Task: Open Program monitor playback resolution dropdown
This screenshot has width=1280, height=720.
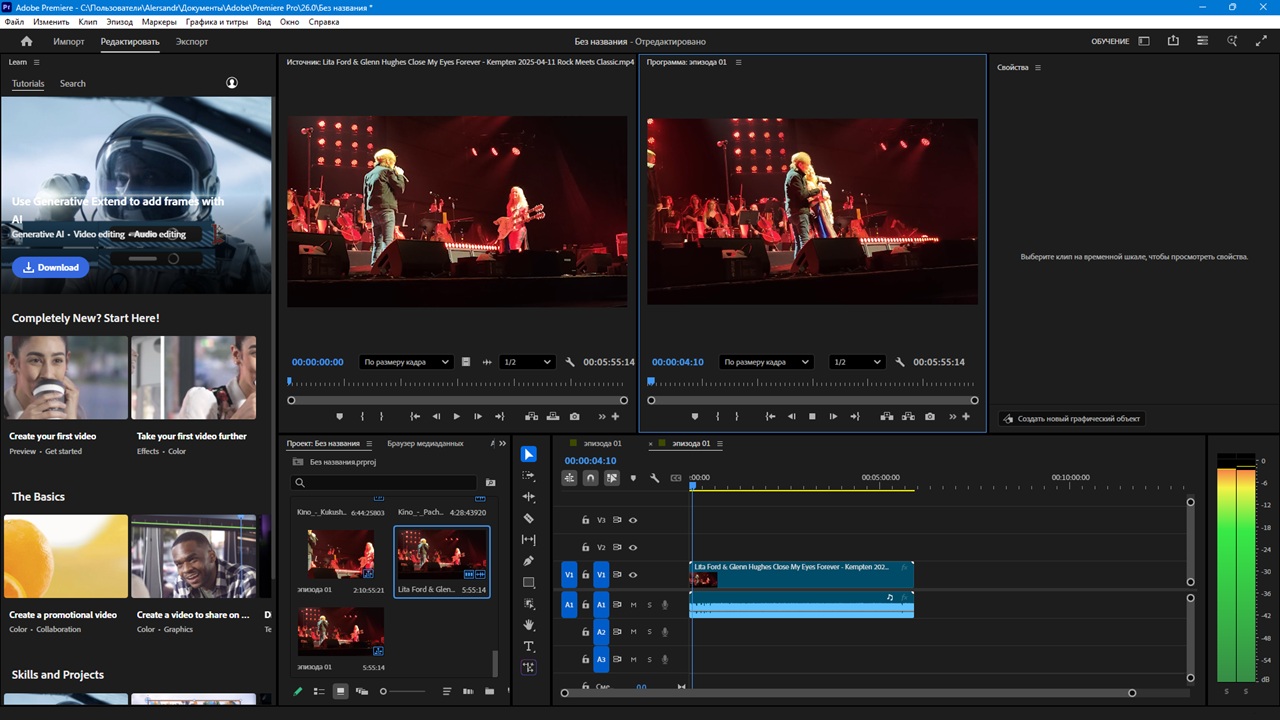Action: [x=857, y=362]
